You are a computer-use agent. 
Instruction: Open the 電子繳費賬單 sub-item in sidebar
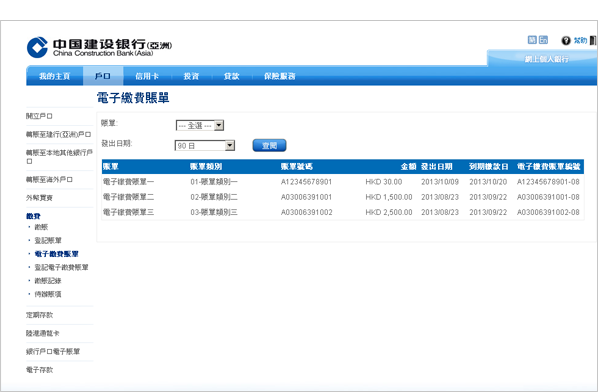pyautogui.click(x=56, y=254)
